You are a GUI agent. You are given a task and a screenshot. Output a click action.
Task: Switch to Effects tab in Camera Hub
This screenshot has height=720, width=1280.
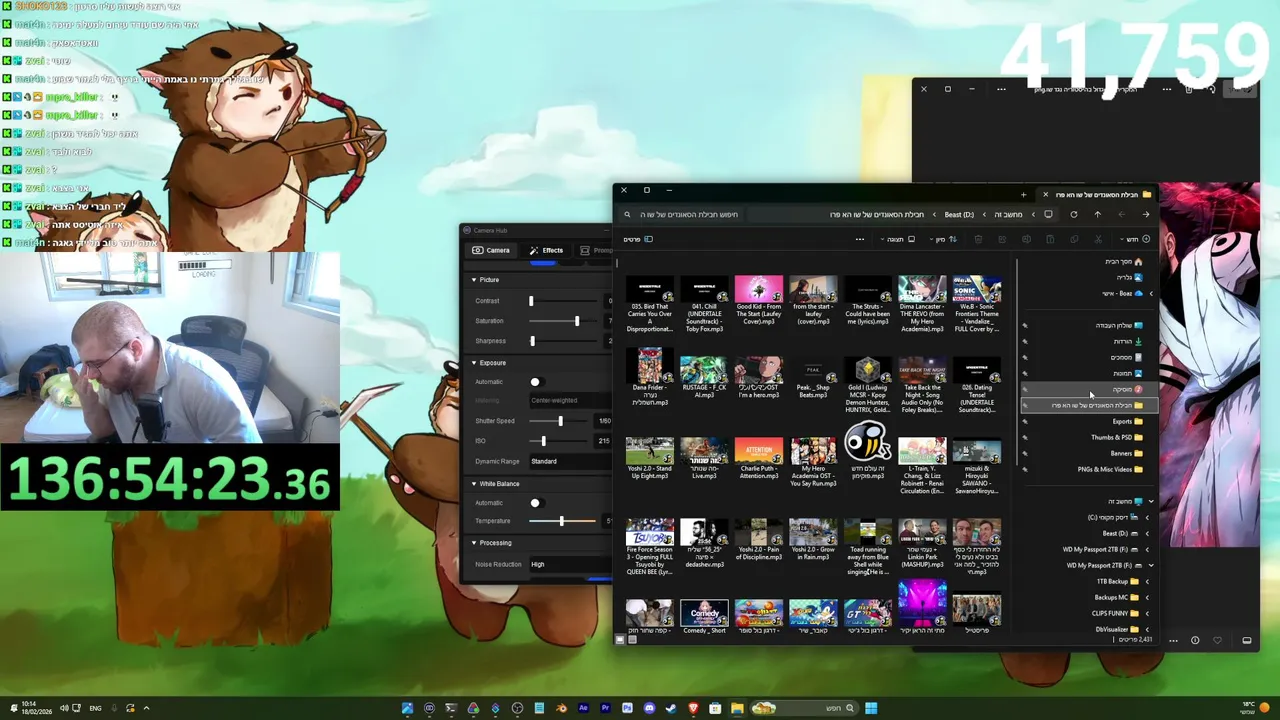547,250
